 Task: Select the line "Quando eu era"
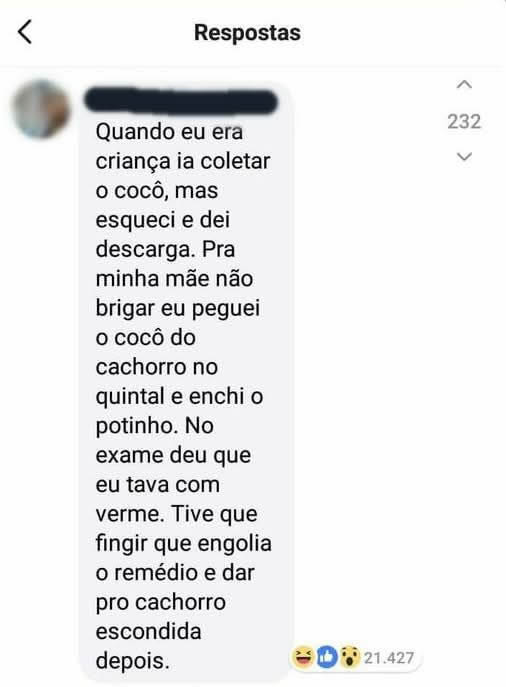coord(169,132)
